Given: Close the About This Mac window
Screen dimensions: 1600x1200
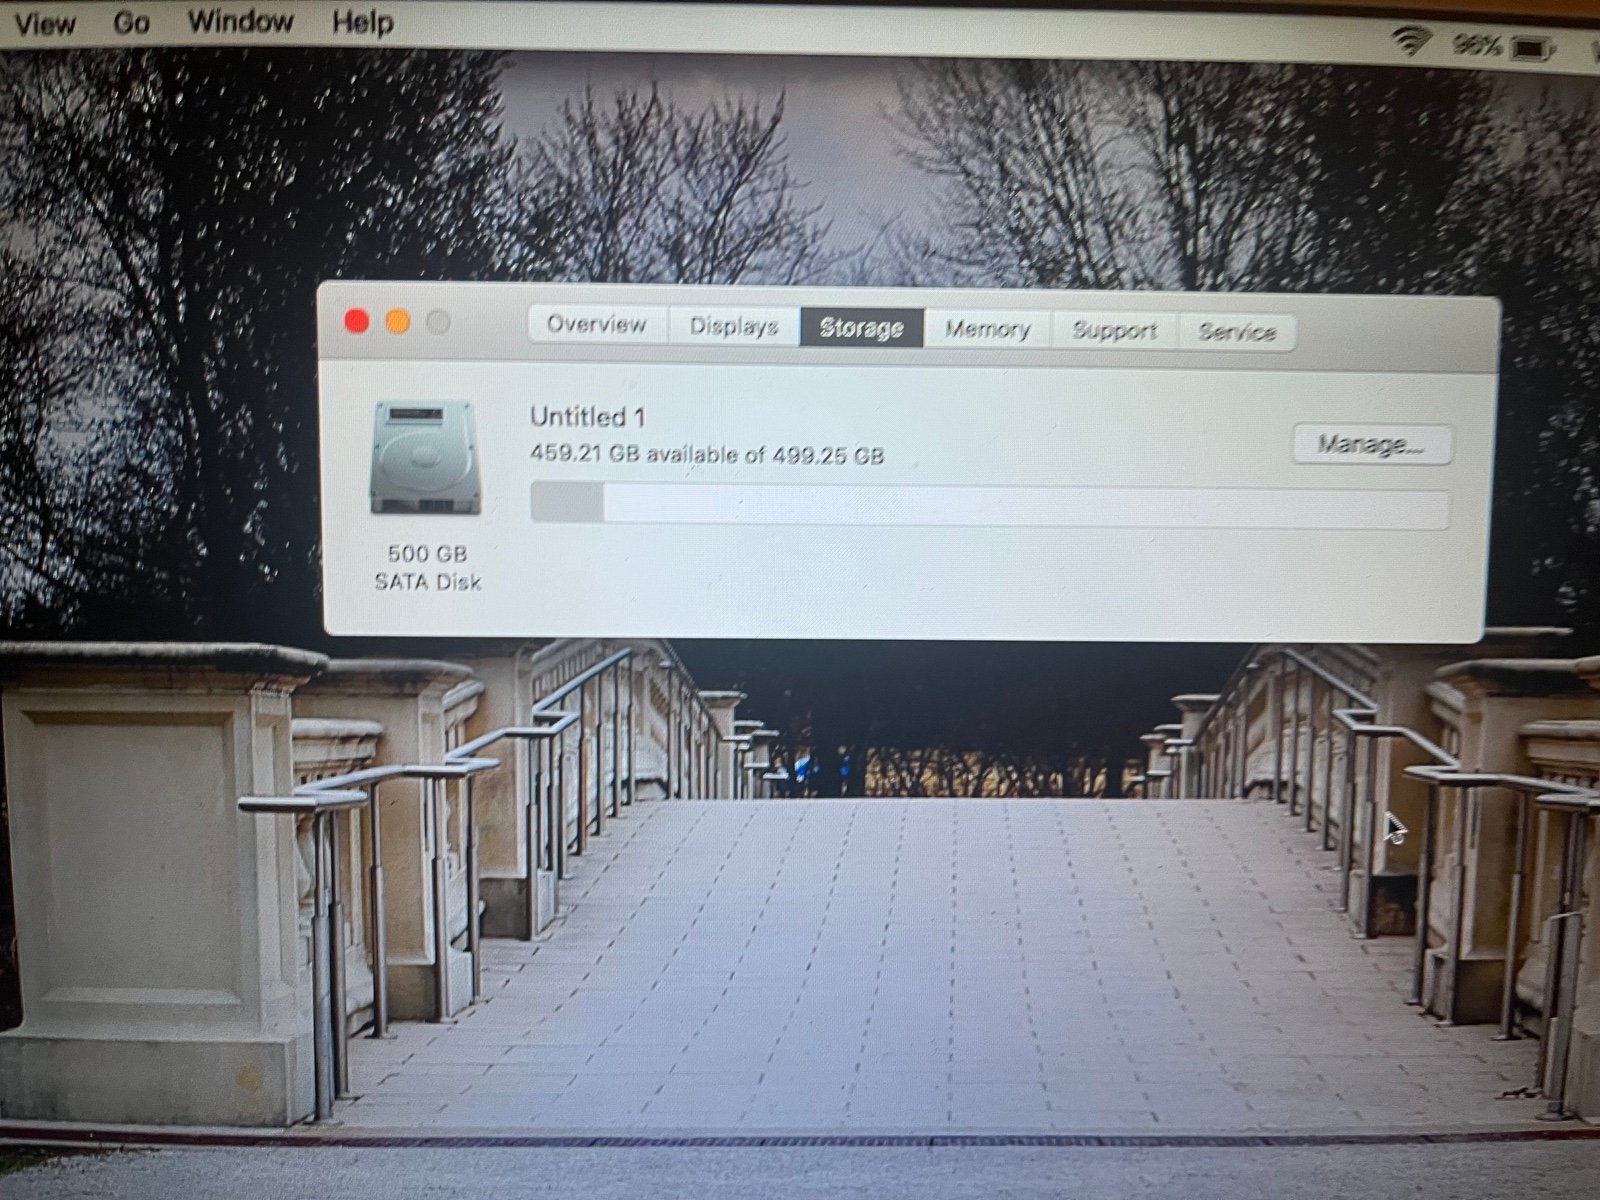Looking at the screenshot, I should [356, 321].
